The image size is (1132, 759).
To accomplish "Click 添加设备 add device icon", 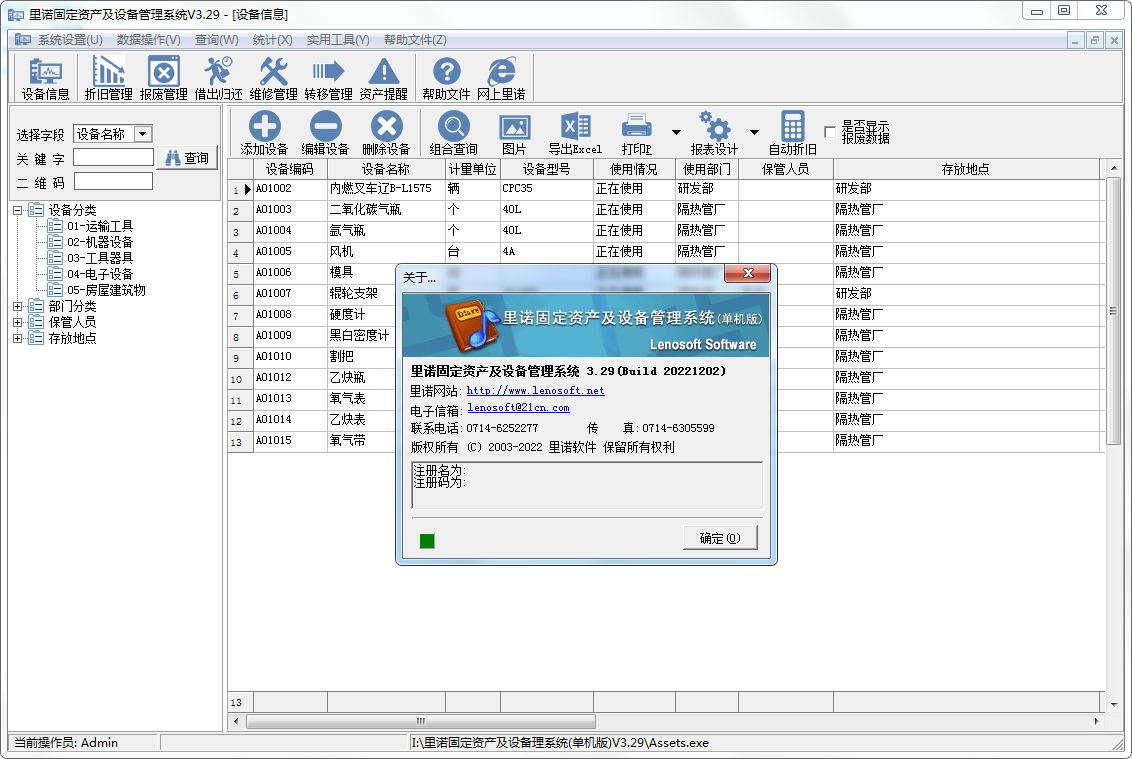I will (264, 134).
